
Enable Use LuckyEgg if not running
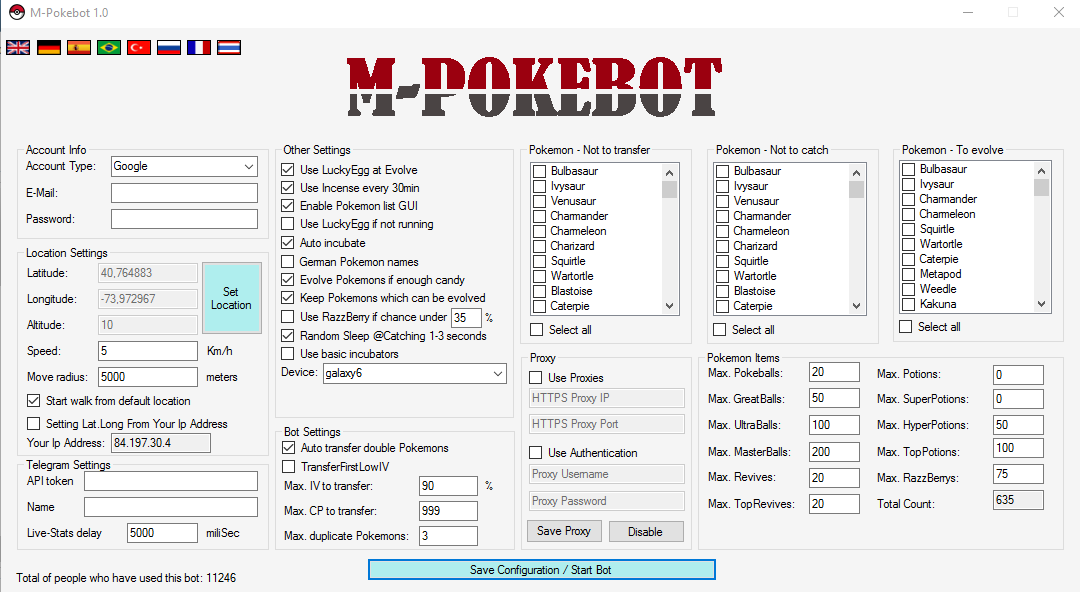pyautogui.click(x=288, y=224)
